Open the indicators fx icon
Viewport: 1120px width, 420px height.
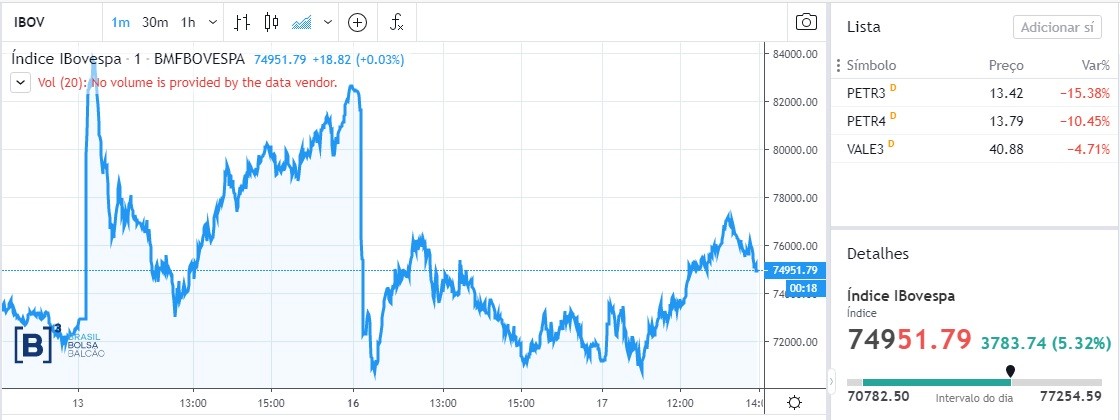pyautogui.click(x=397, y=22)
